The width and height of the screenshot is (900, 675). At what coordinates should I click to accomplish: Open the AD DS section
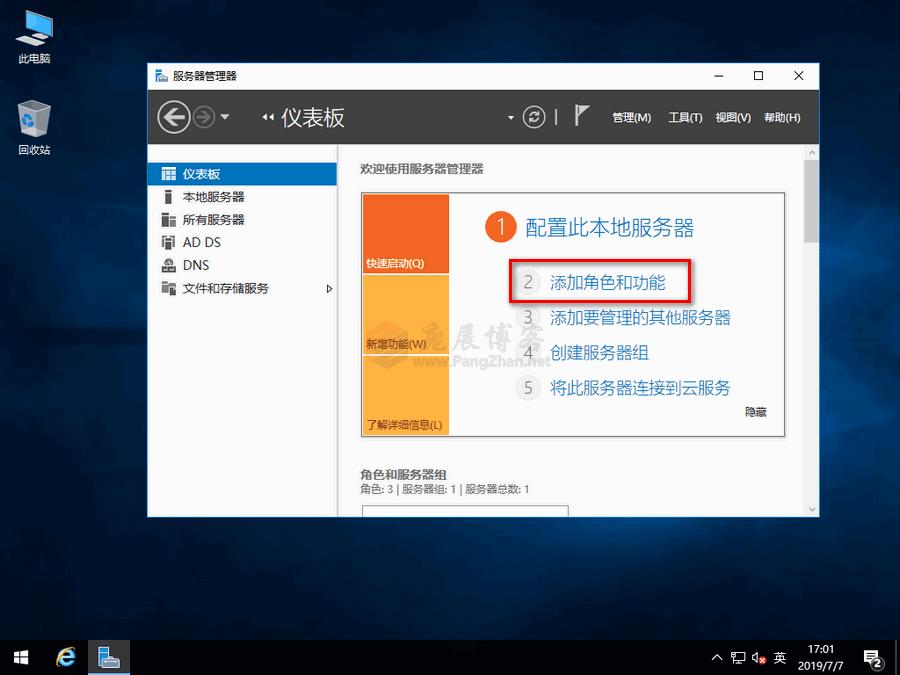[203, 242]
